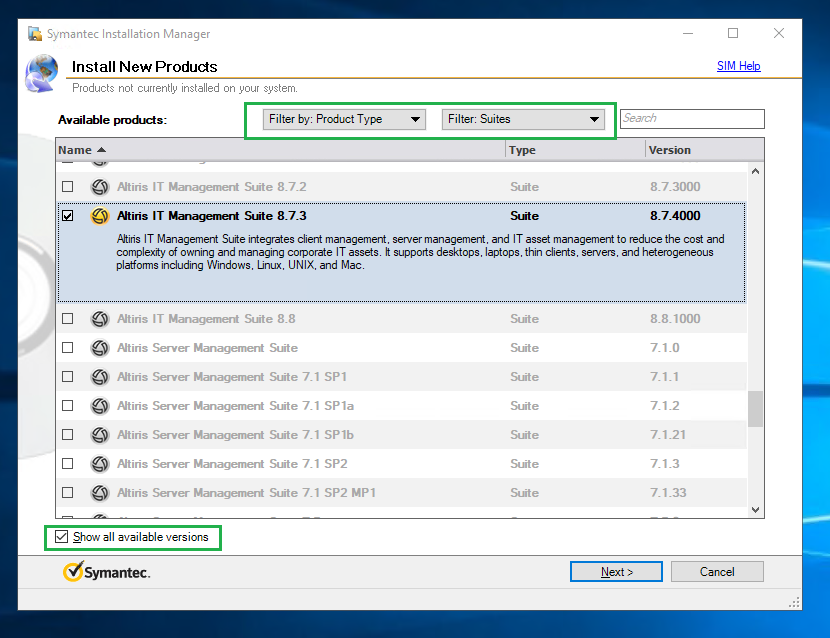Screen dimensions: 830x638
Task: Click version 8.7.4000 cell
Action: (x=675, y=216)
